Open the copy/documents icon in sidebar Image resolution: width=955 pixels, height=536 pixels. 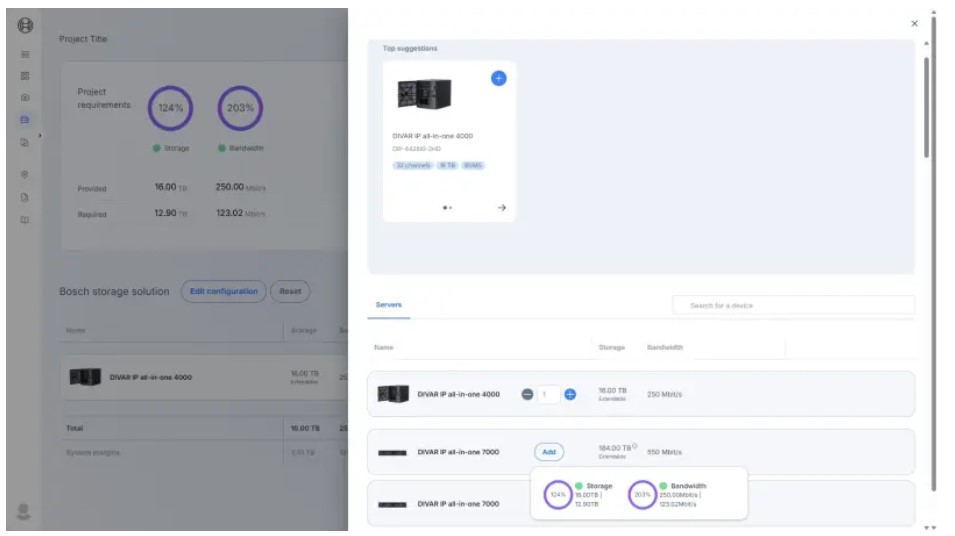click(25, 143)
